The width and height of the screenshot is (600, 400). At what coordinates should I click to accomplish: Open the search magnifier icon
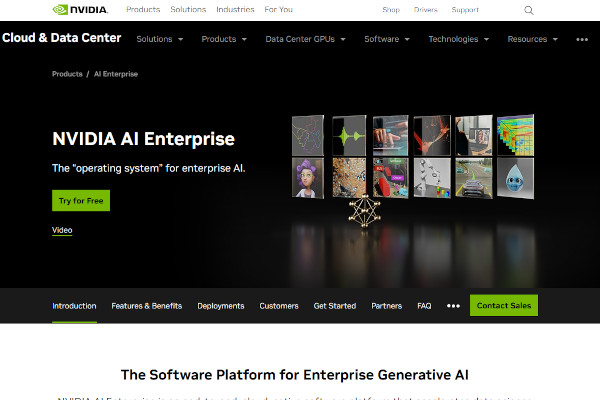(x=528, y=10)
